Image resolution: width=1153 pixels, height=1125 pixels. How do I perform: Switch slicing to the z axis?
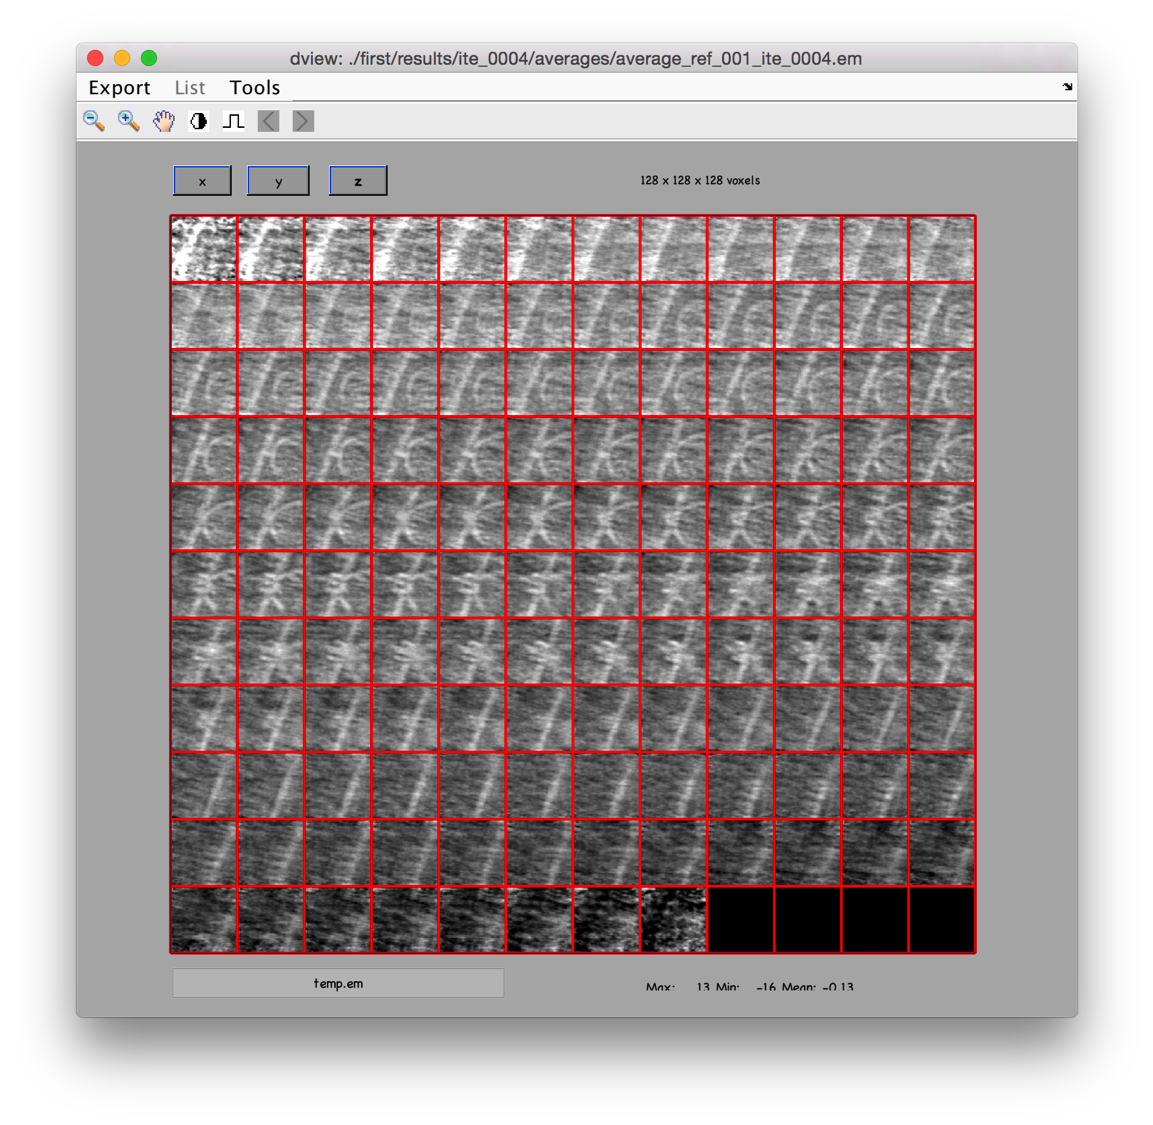(358, 181)
